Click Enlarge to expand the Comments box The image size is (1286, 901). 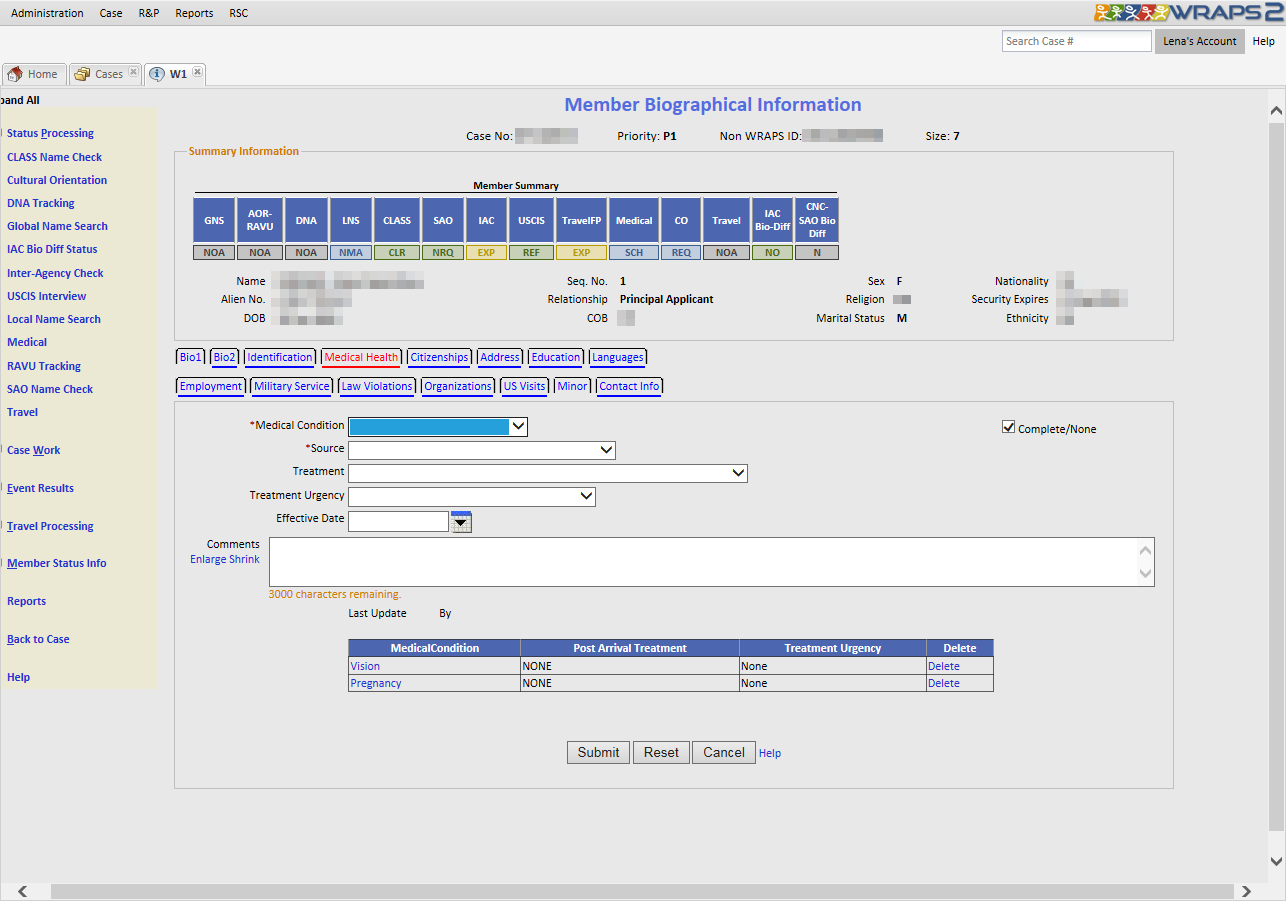click(x=209, y=559)
